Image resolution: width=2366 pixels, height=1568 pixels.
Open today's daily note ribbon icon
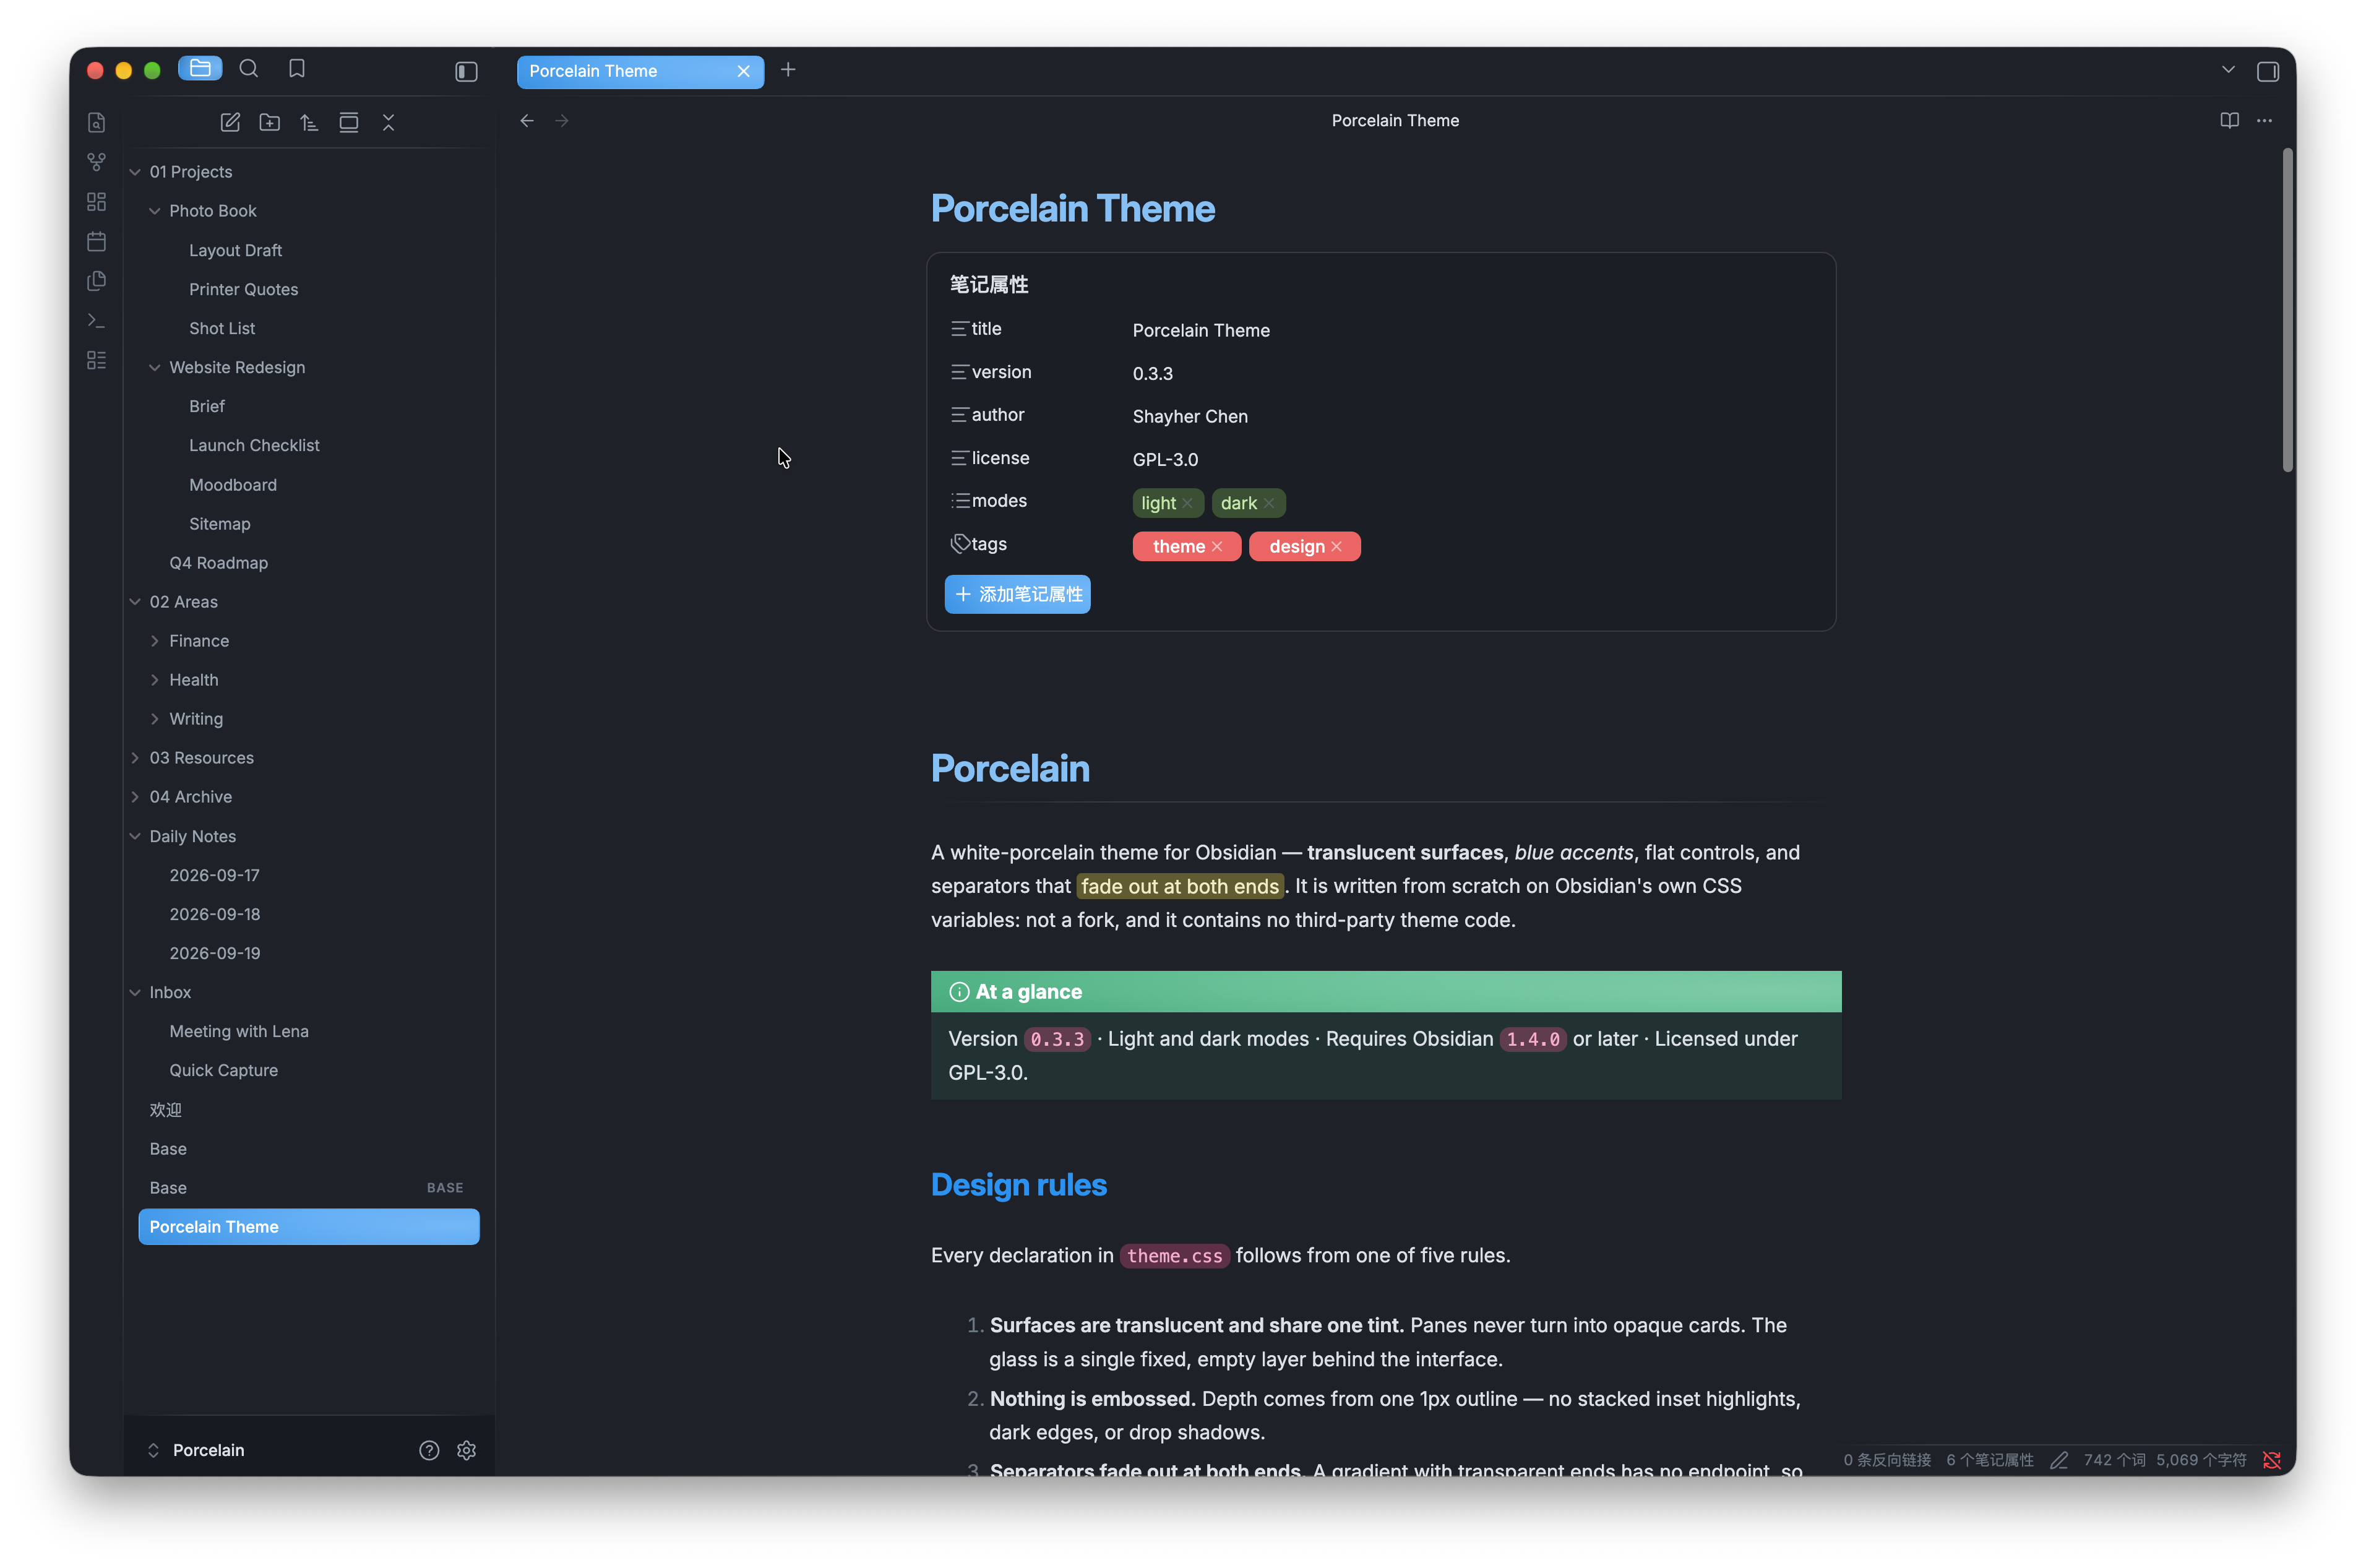[96, 241]
